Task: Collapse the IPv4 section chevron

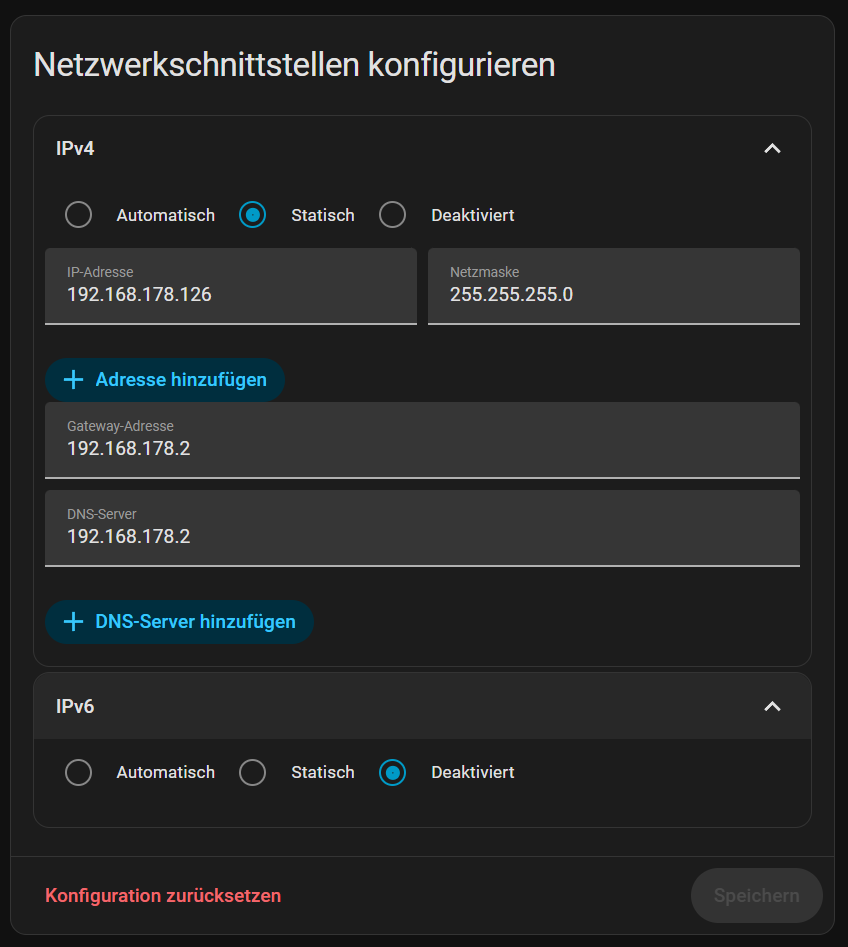Action: pos(772,149)
